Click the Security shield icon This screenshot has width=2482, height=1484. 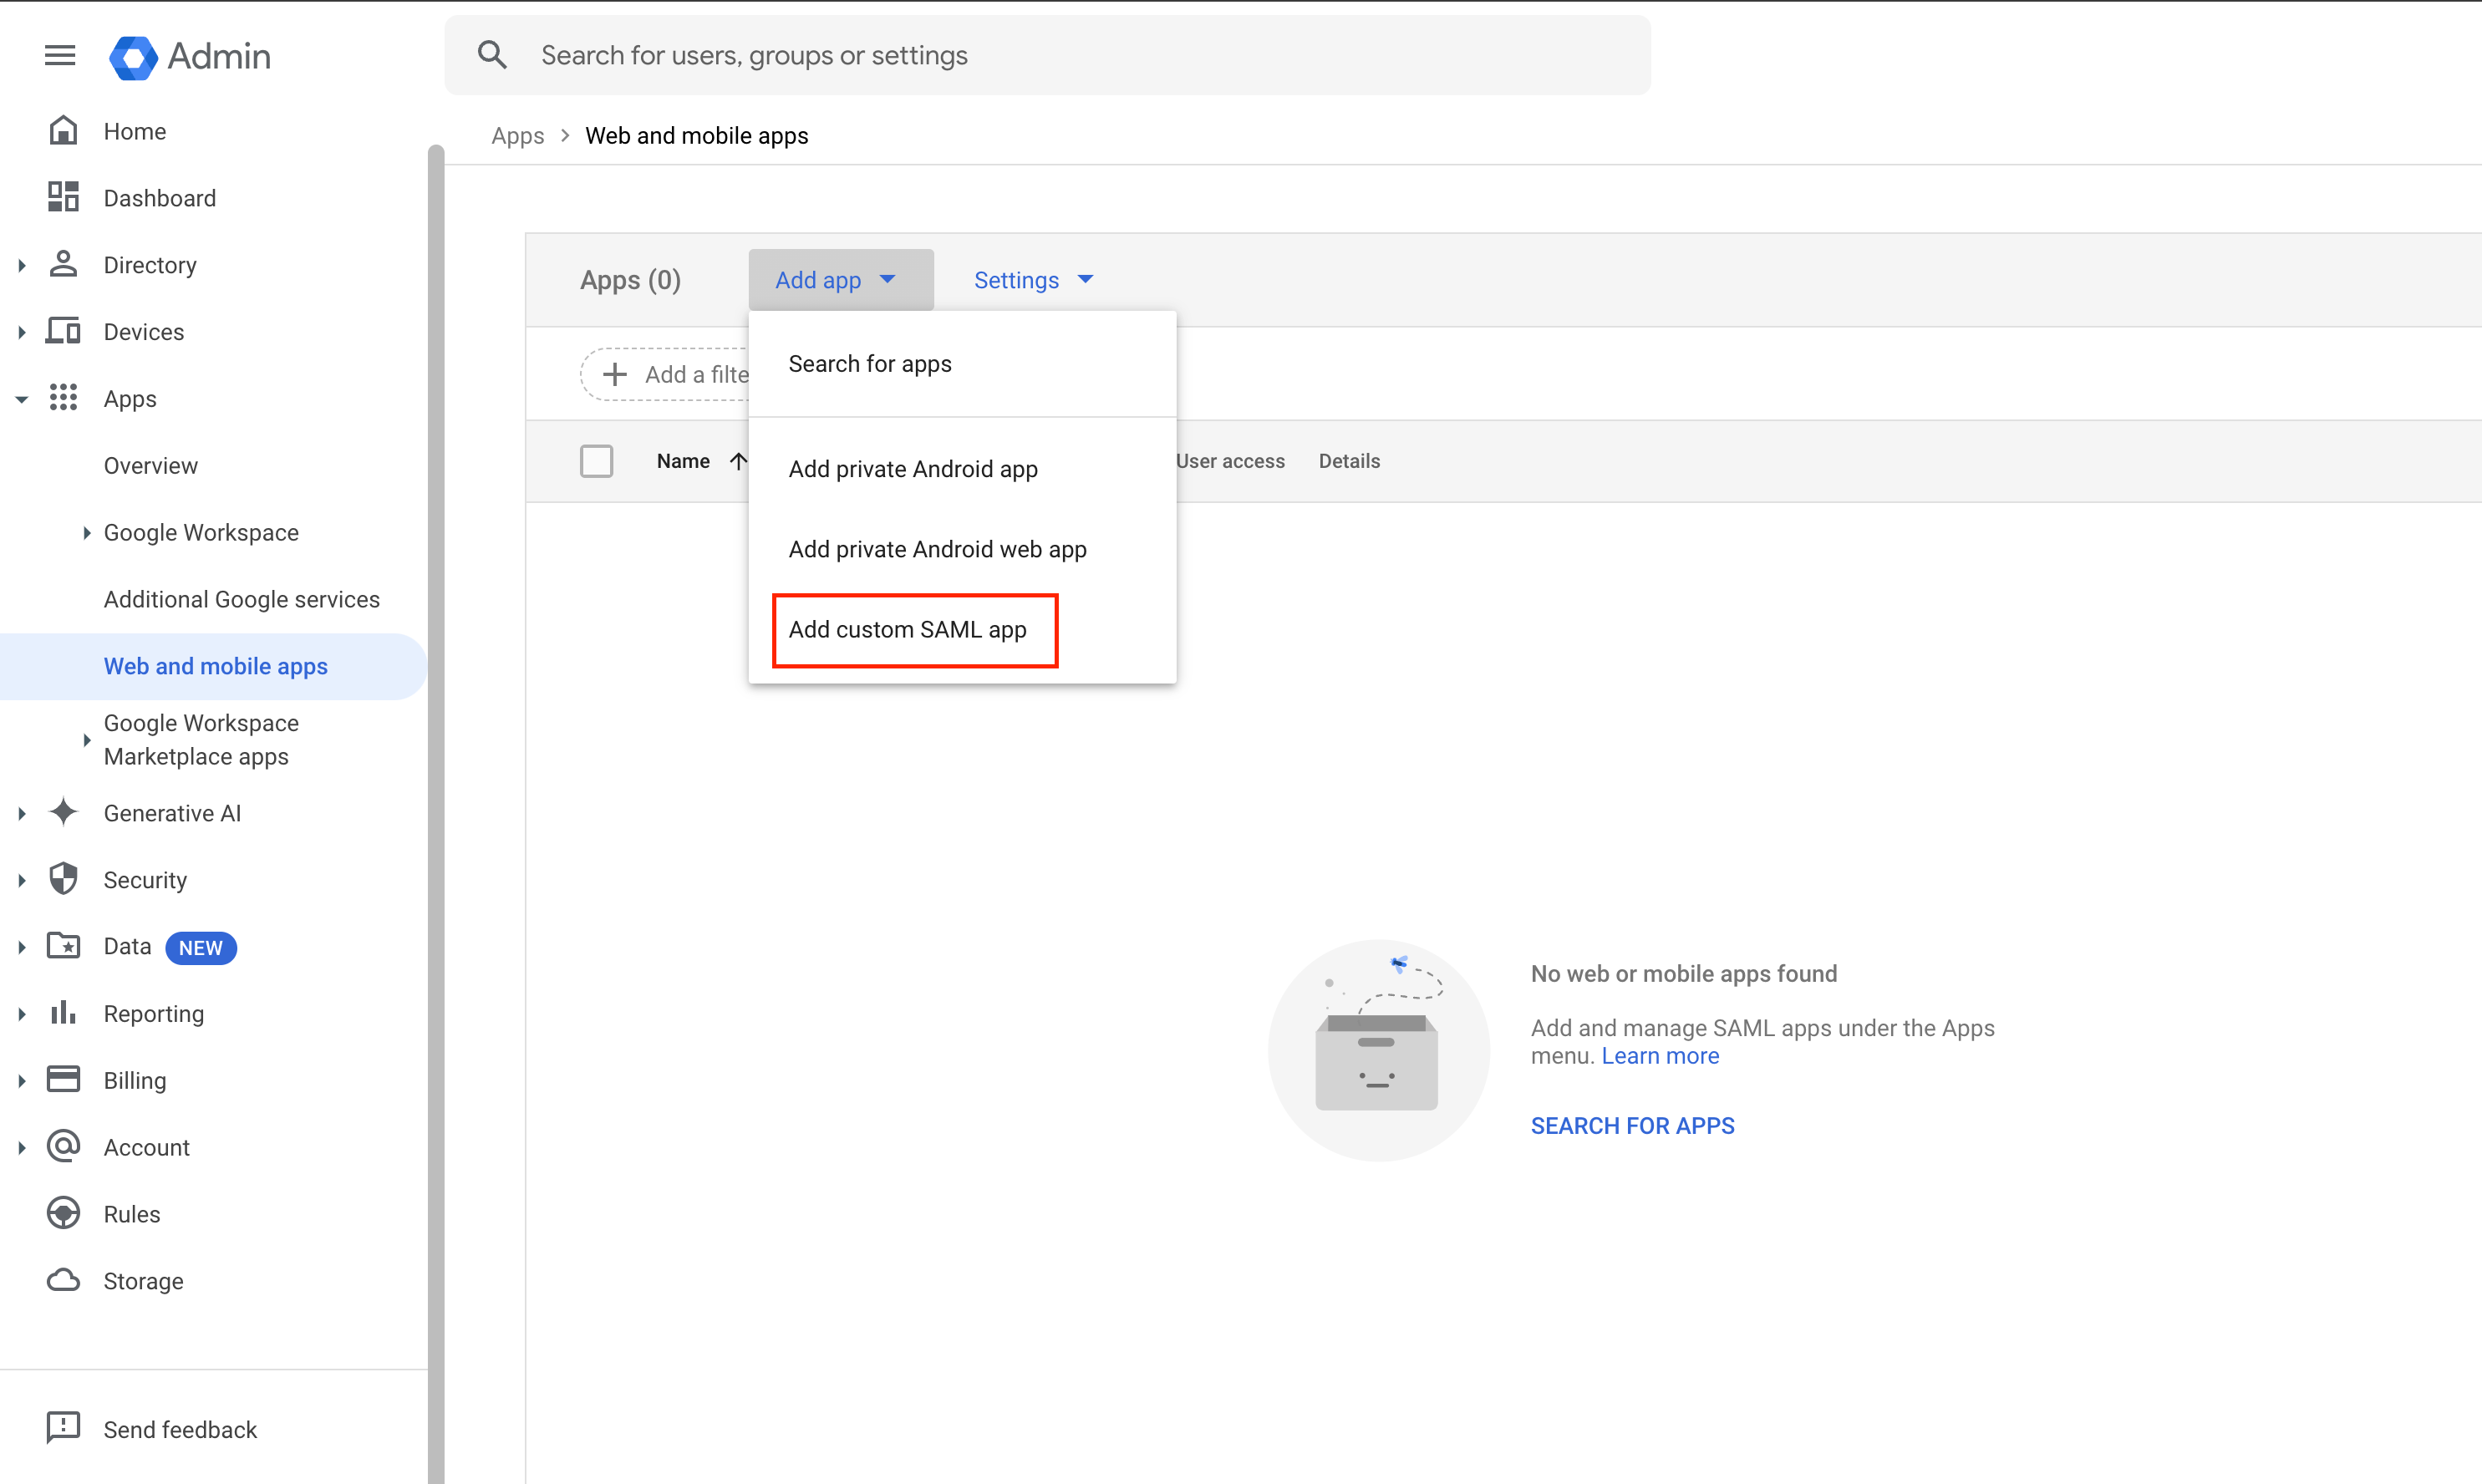click(63, 879)
